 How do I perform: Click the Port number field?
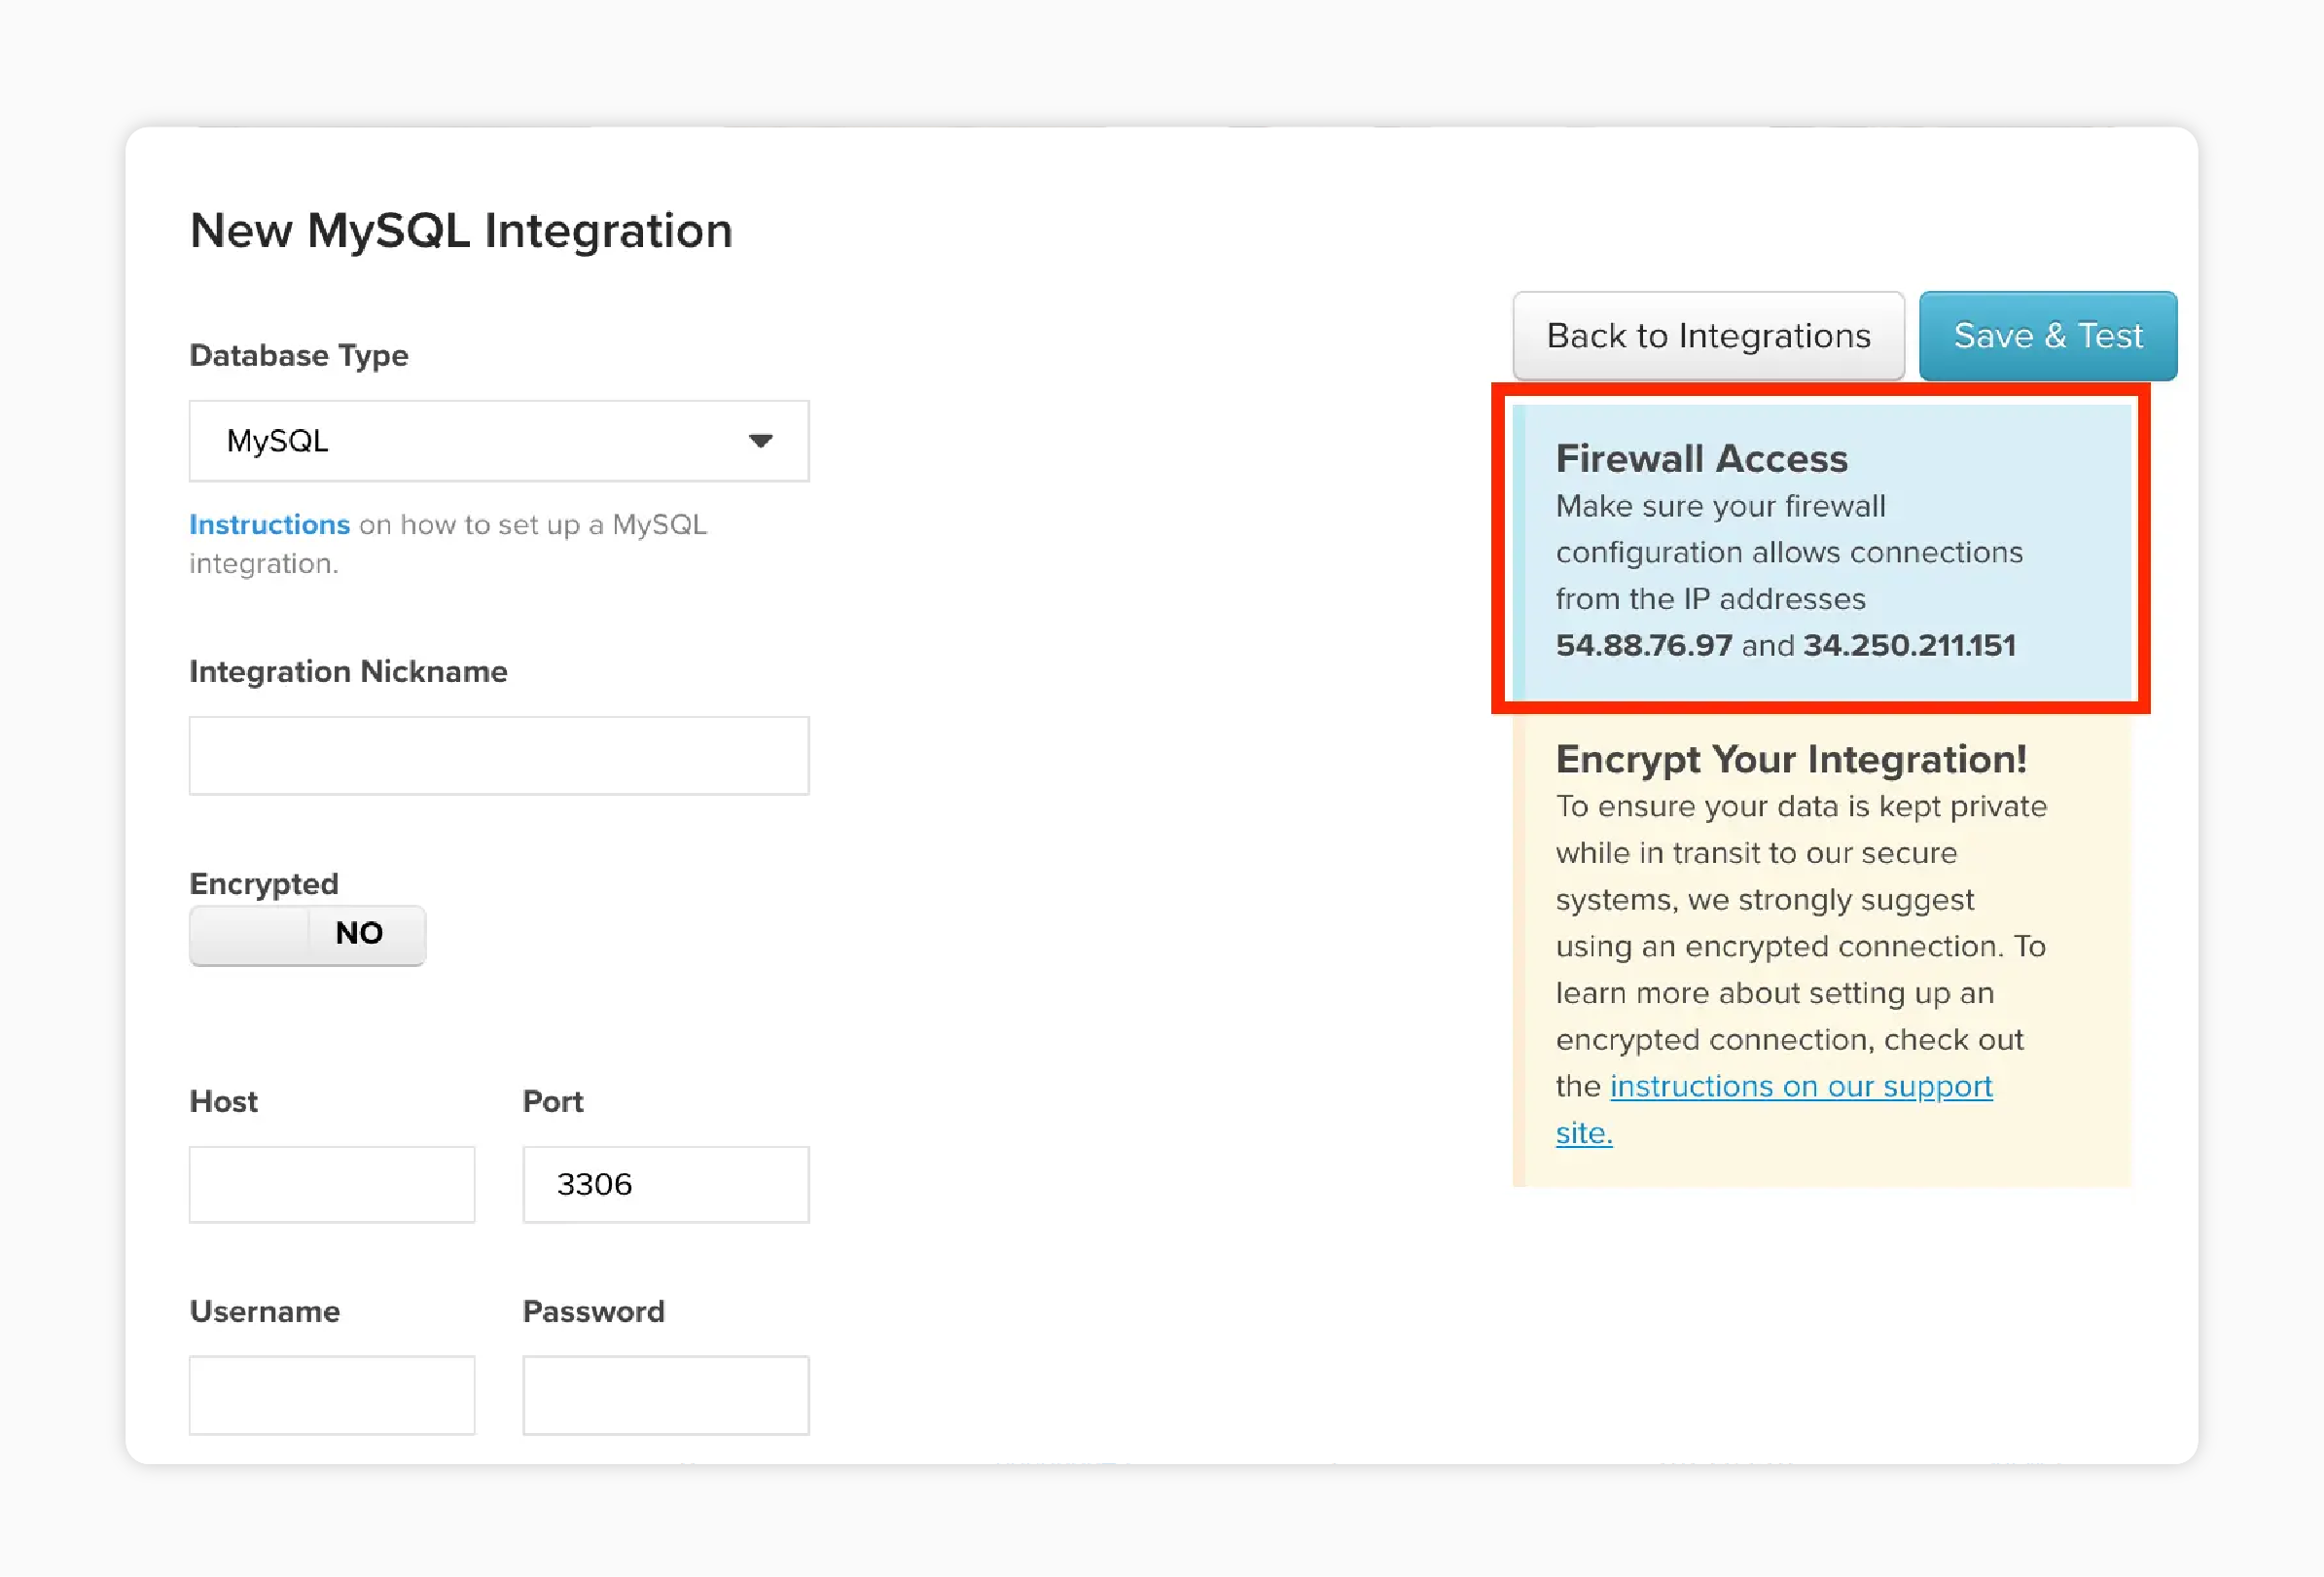[x=665, y=1183]
